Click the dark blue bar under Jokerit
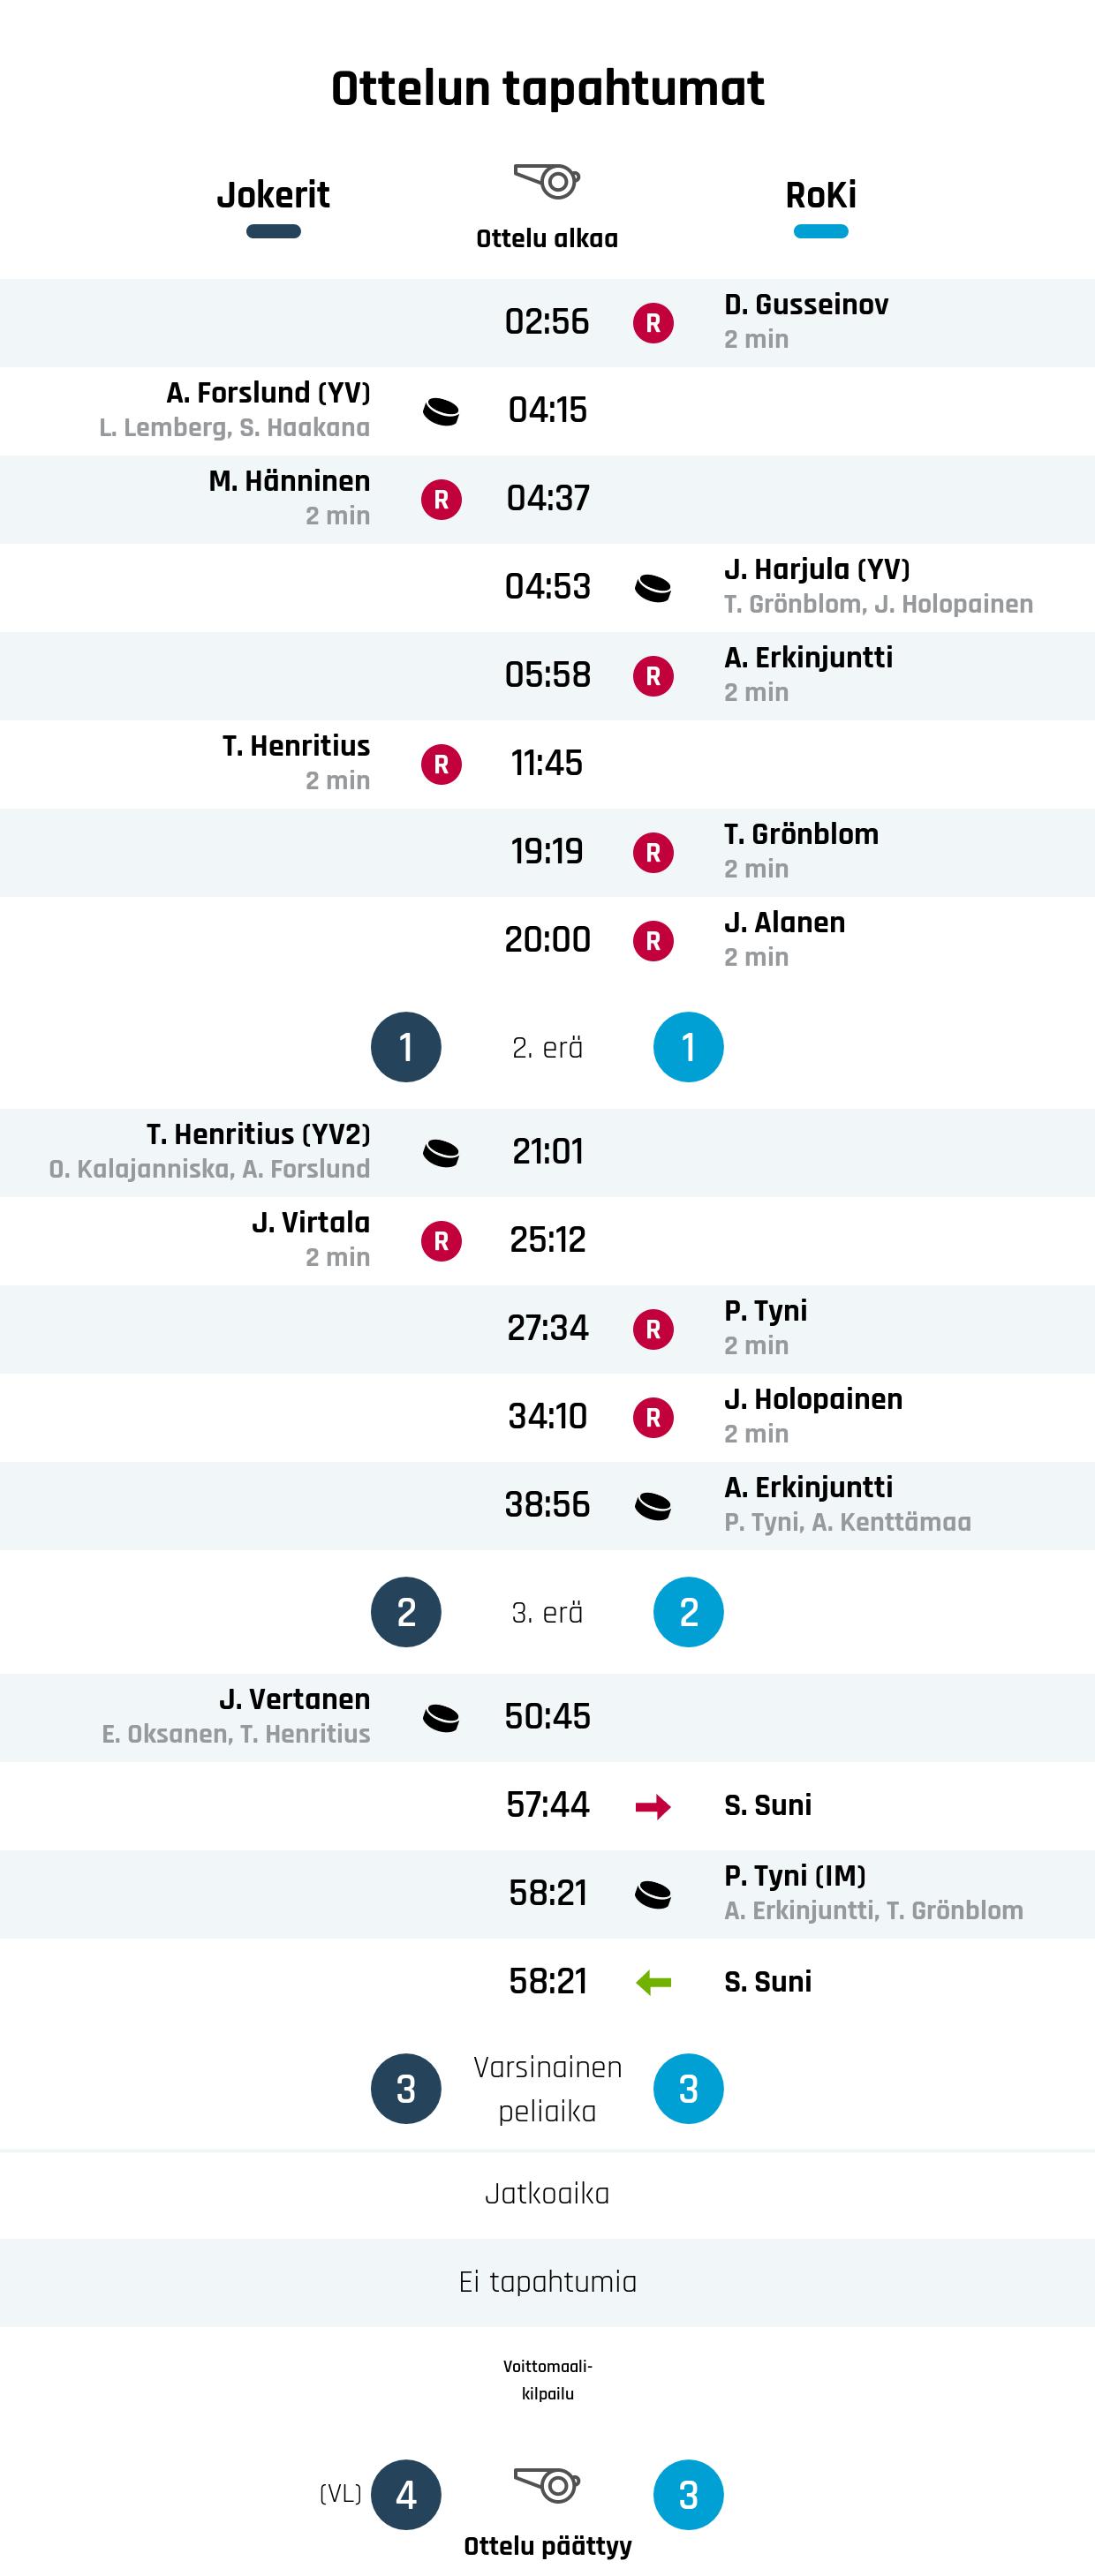 (273, 232)
